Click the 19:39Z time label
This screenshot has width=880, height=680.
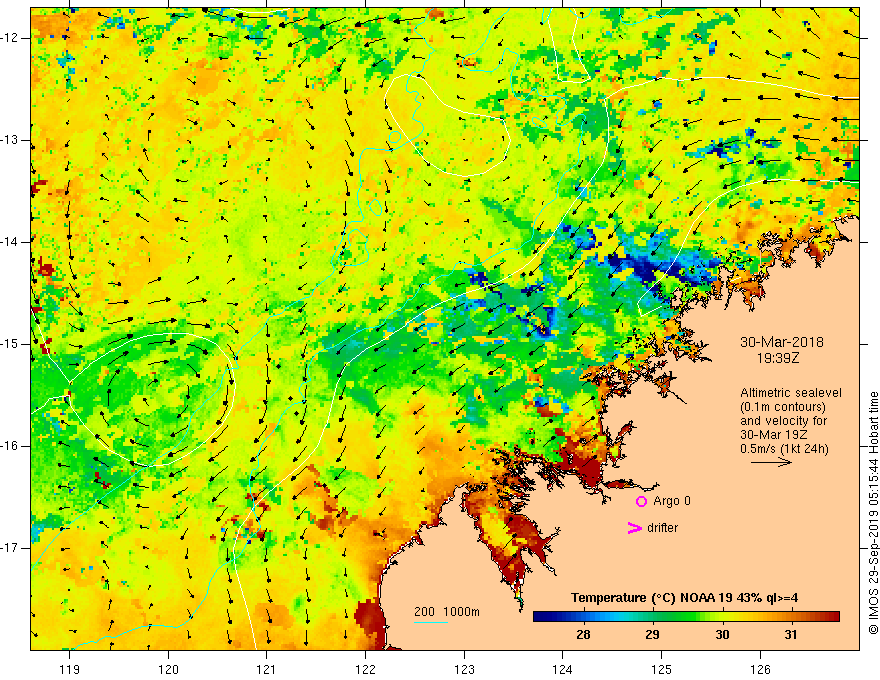[777, 357]
